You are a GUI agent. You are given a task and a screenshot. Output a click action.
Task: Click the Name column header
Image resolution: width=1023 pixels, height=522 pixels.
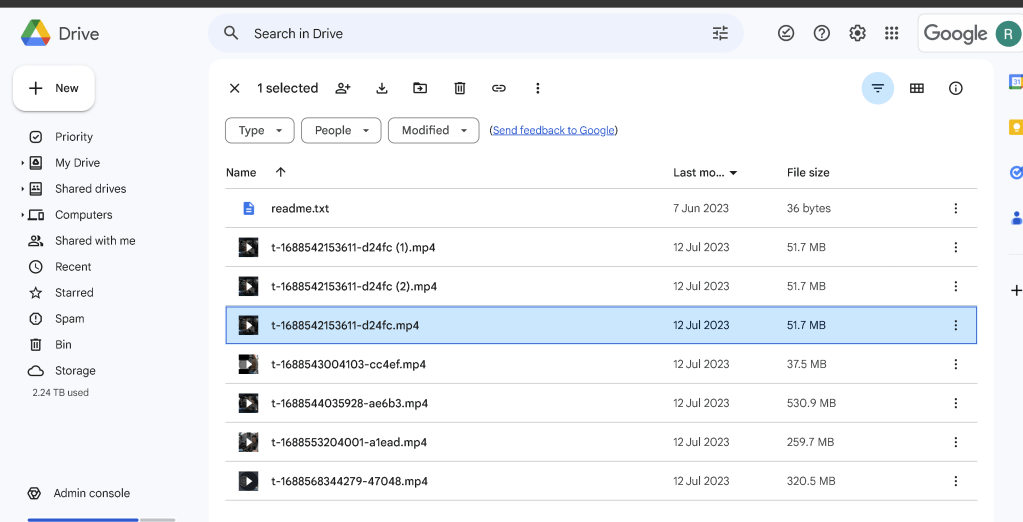coord(241,172)
